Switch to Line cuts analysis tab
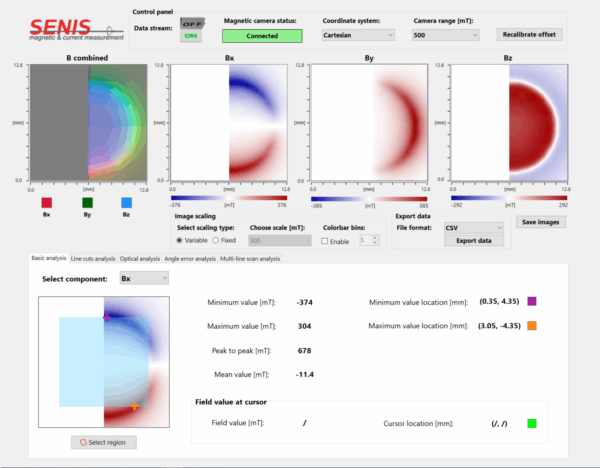This screenshot has height=468, width=600. point(92,259)
